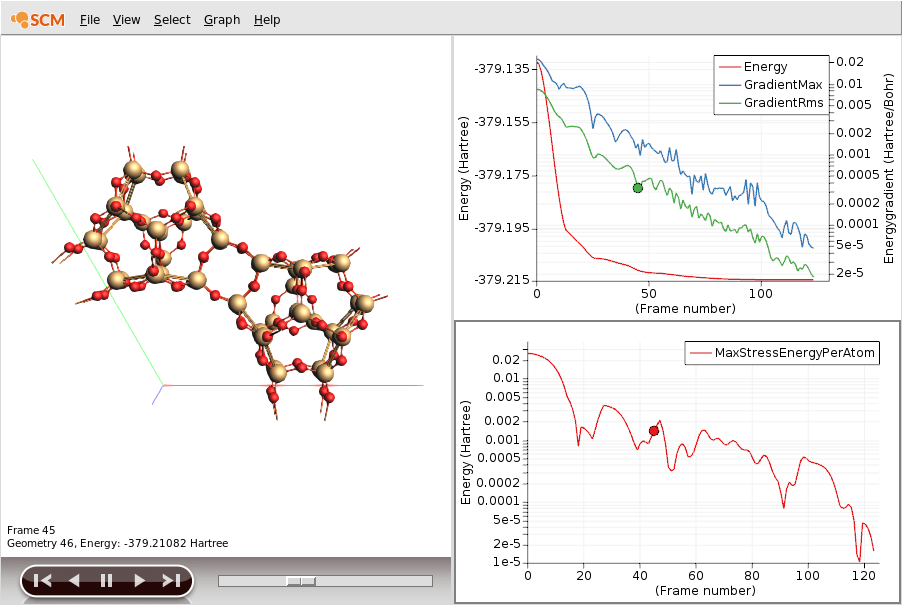Click the 120 tick in bottom graph

[863, 575]
